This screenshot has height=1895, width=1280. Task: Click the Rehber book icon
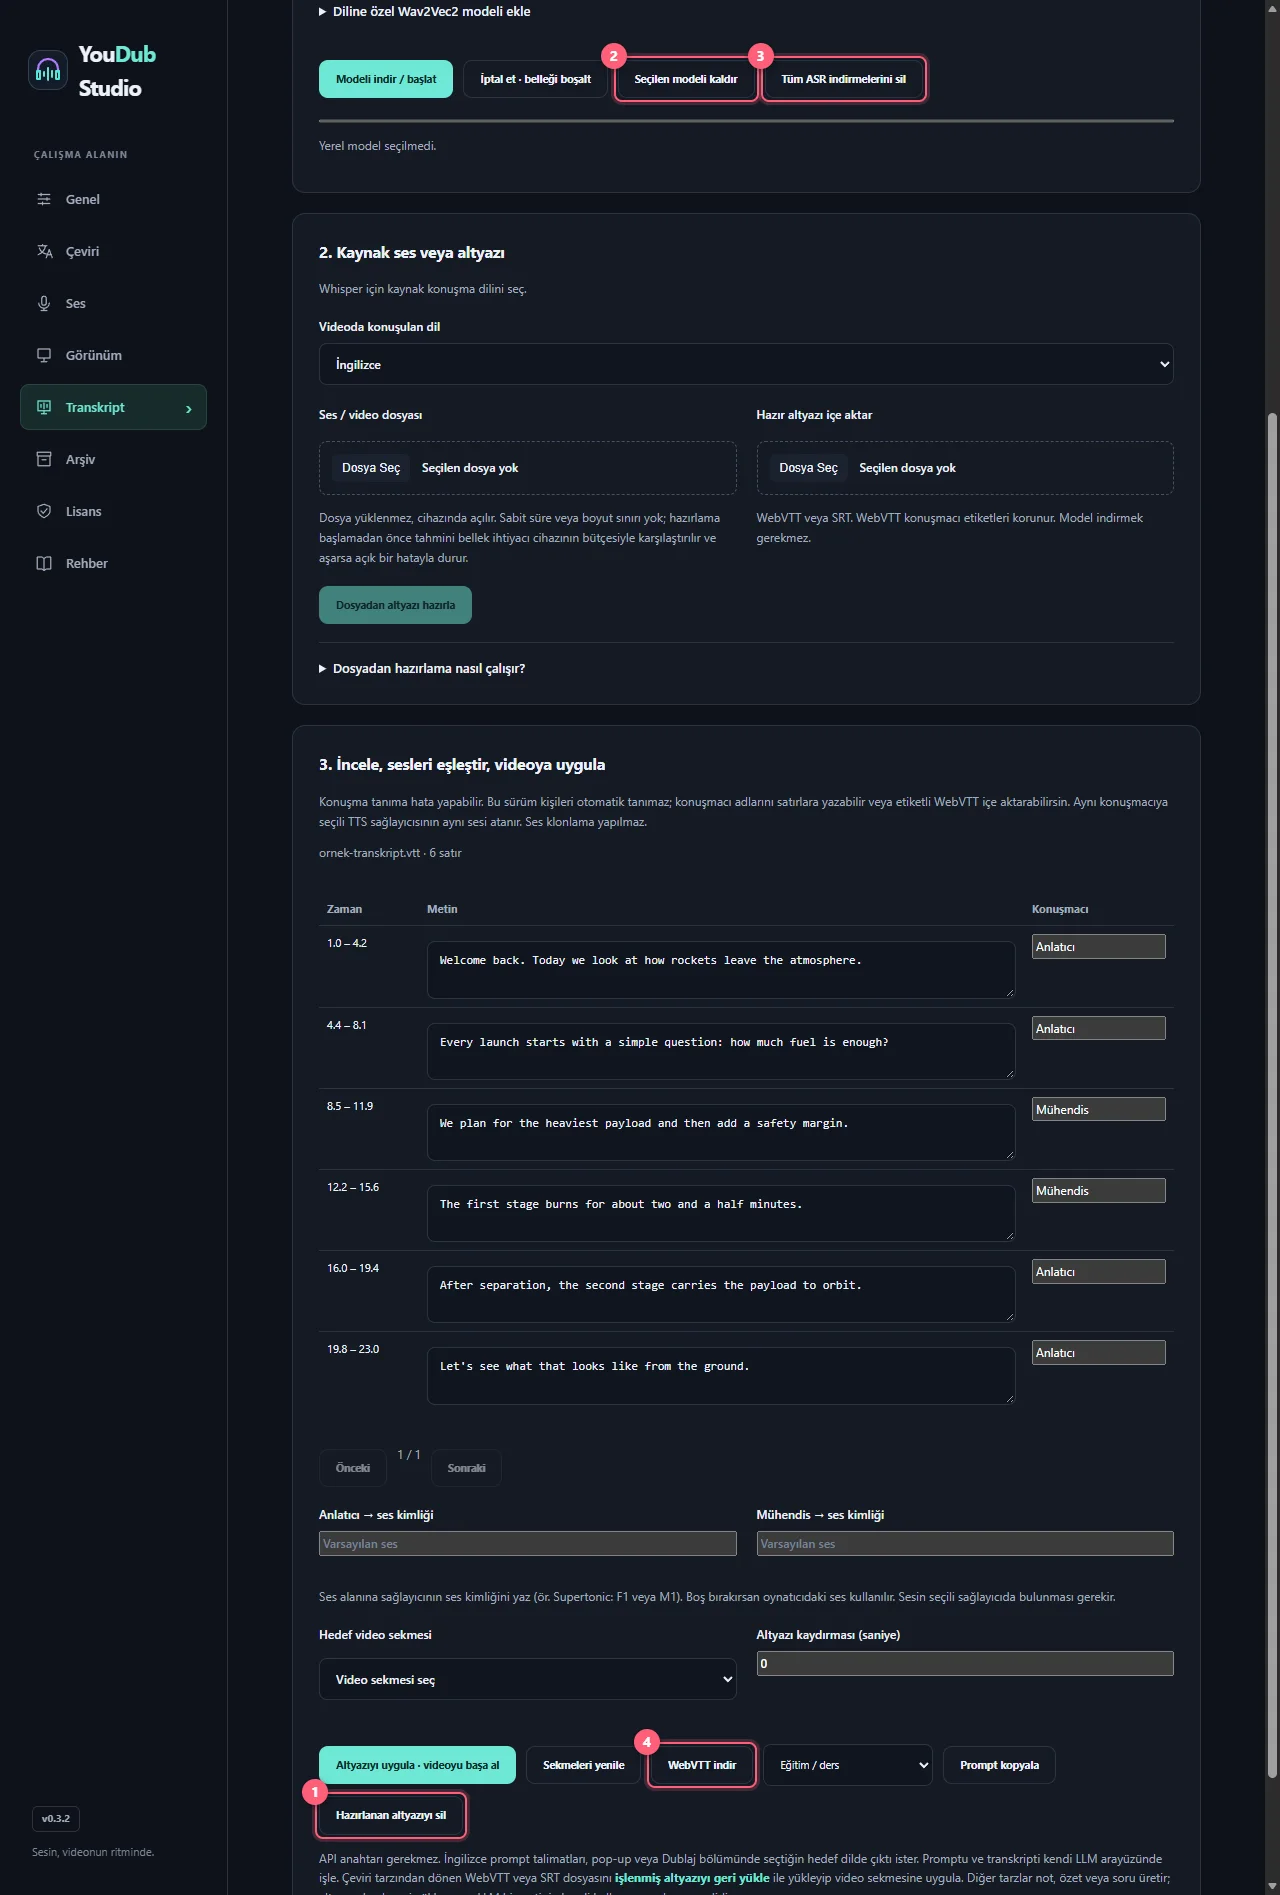click(44, 563)
